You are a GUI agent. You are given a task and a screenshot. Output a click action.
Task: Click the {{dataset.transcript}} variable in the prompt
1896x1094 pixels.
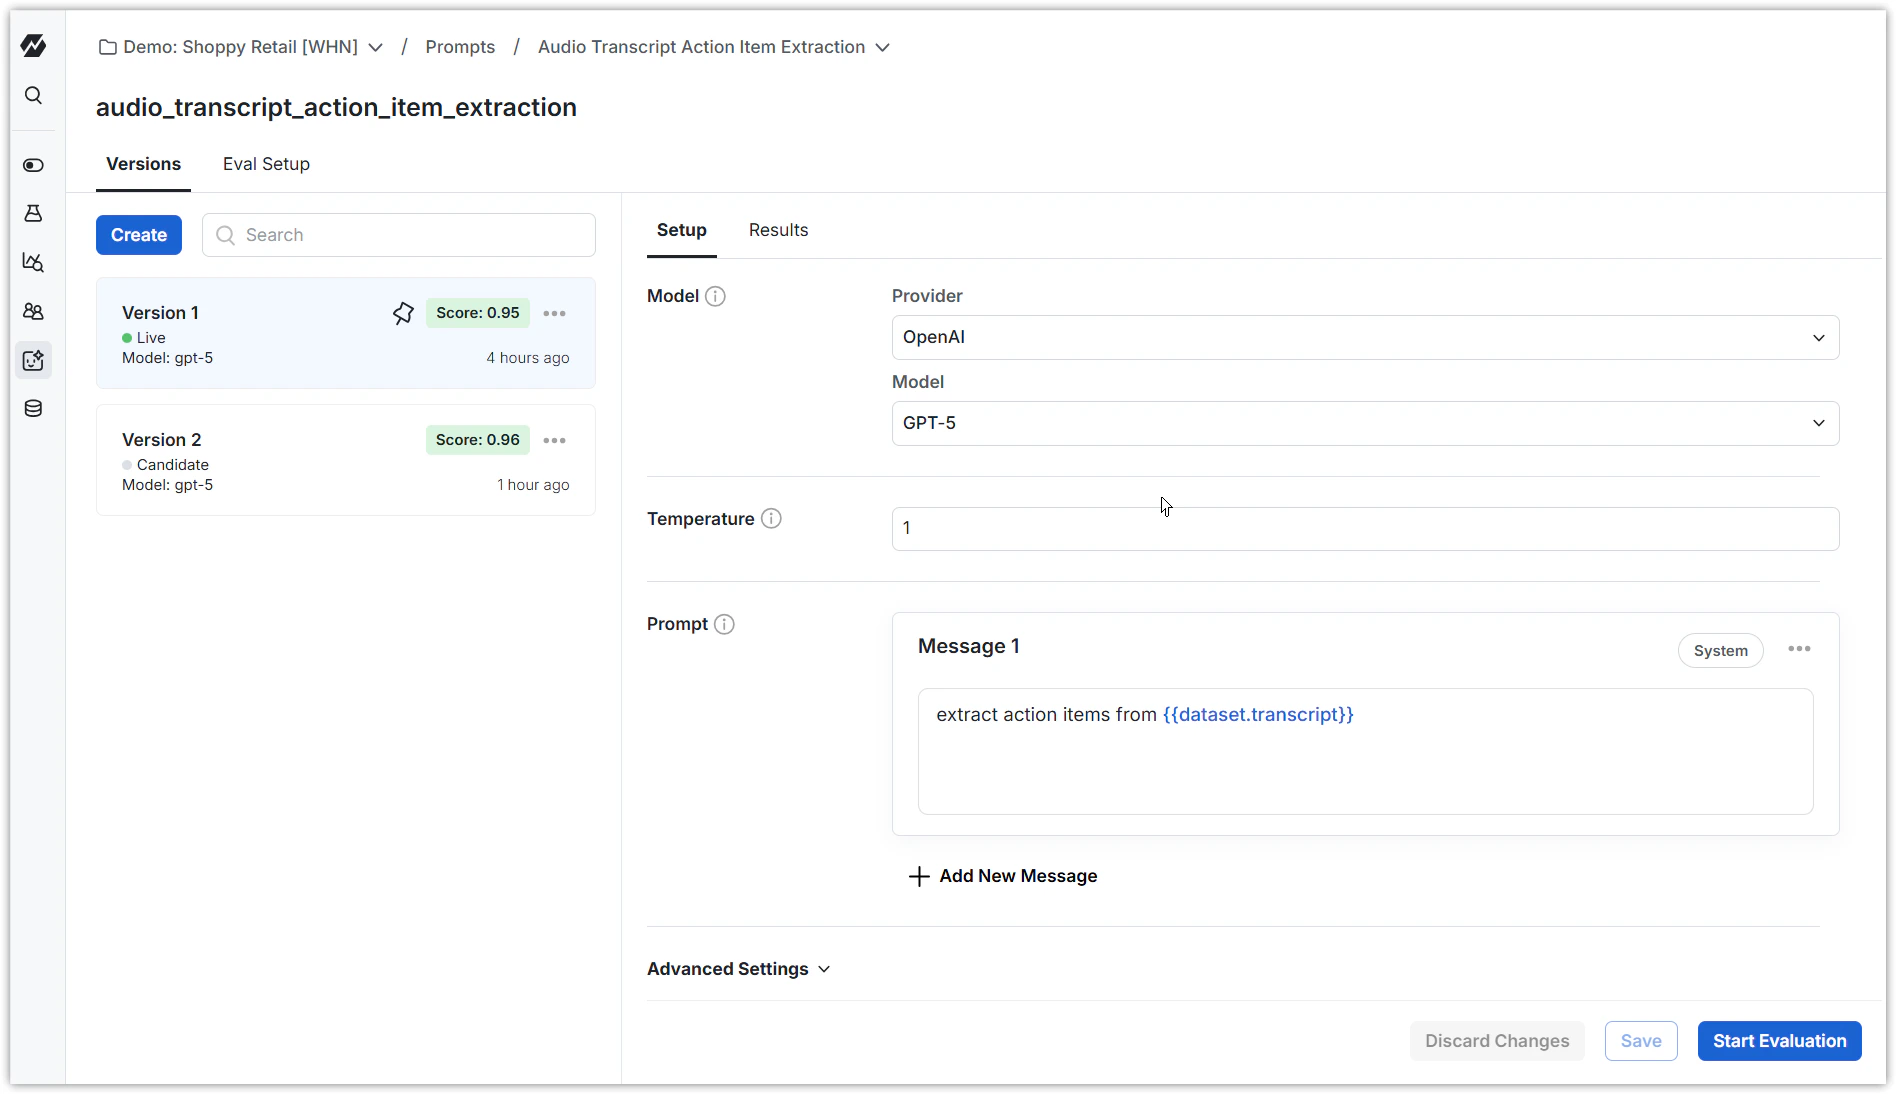tap(1258, 714)
